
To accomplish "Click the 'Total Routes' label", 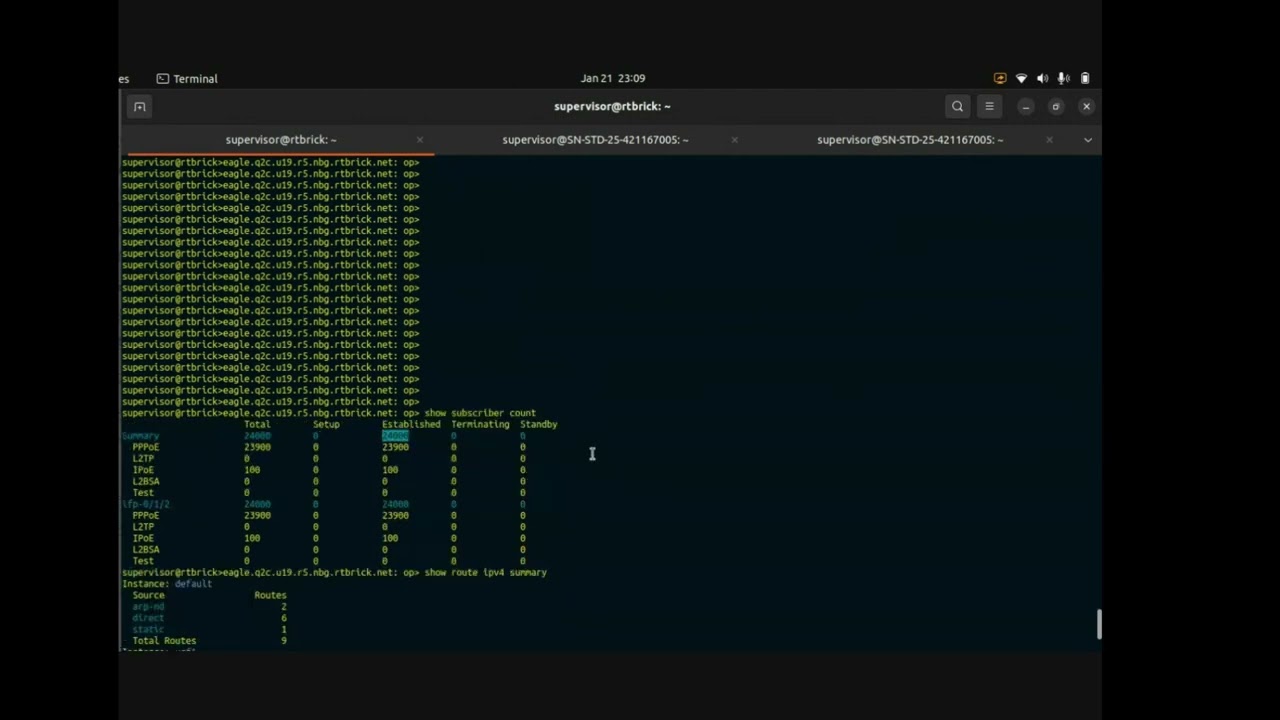I will pyautogui.click(x=164, y=641).
